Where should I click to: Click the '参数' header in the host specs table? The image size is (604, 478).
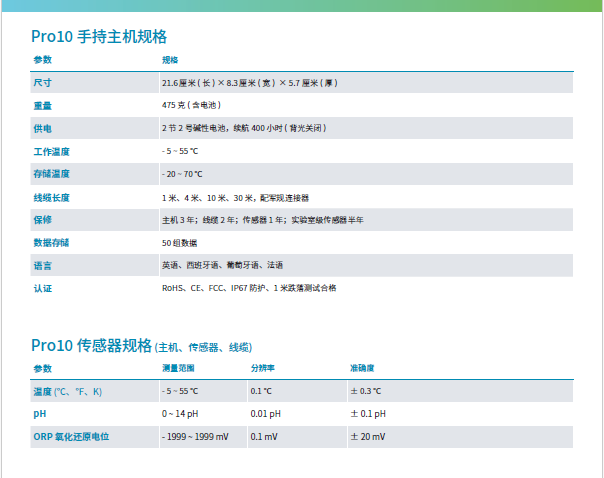42,60
